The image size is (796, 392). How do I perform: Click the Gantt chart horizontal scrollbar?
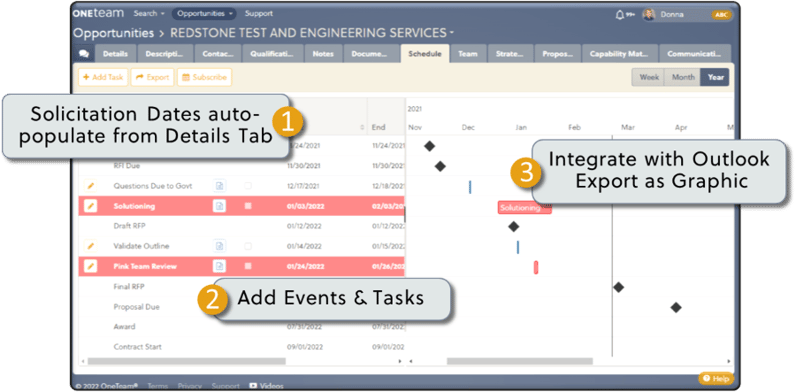[519, 361]
